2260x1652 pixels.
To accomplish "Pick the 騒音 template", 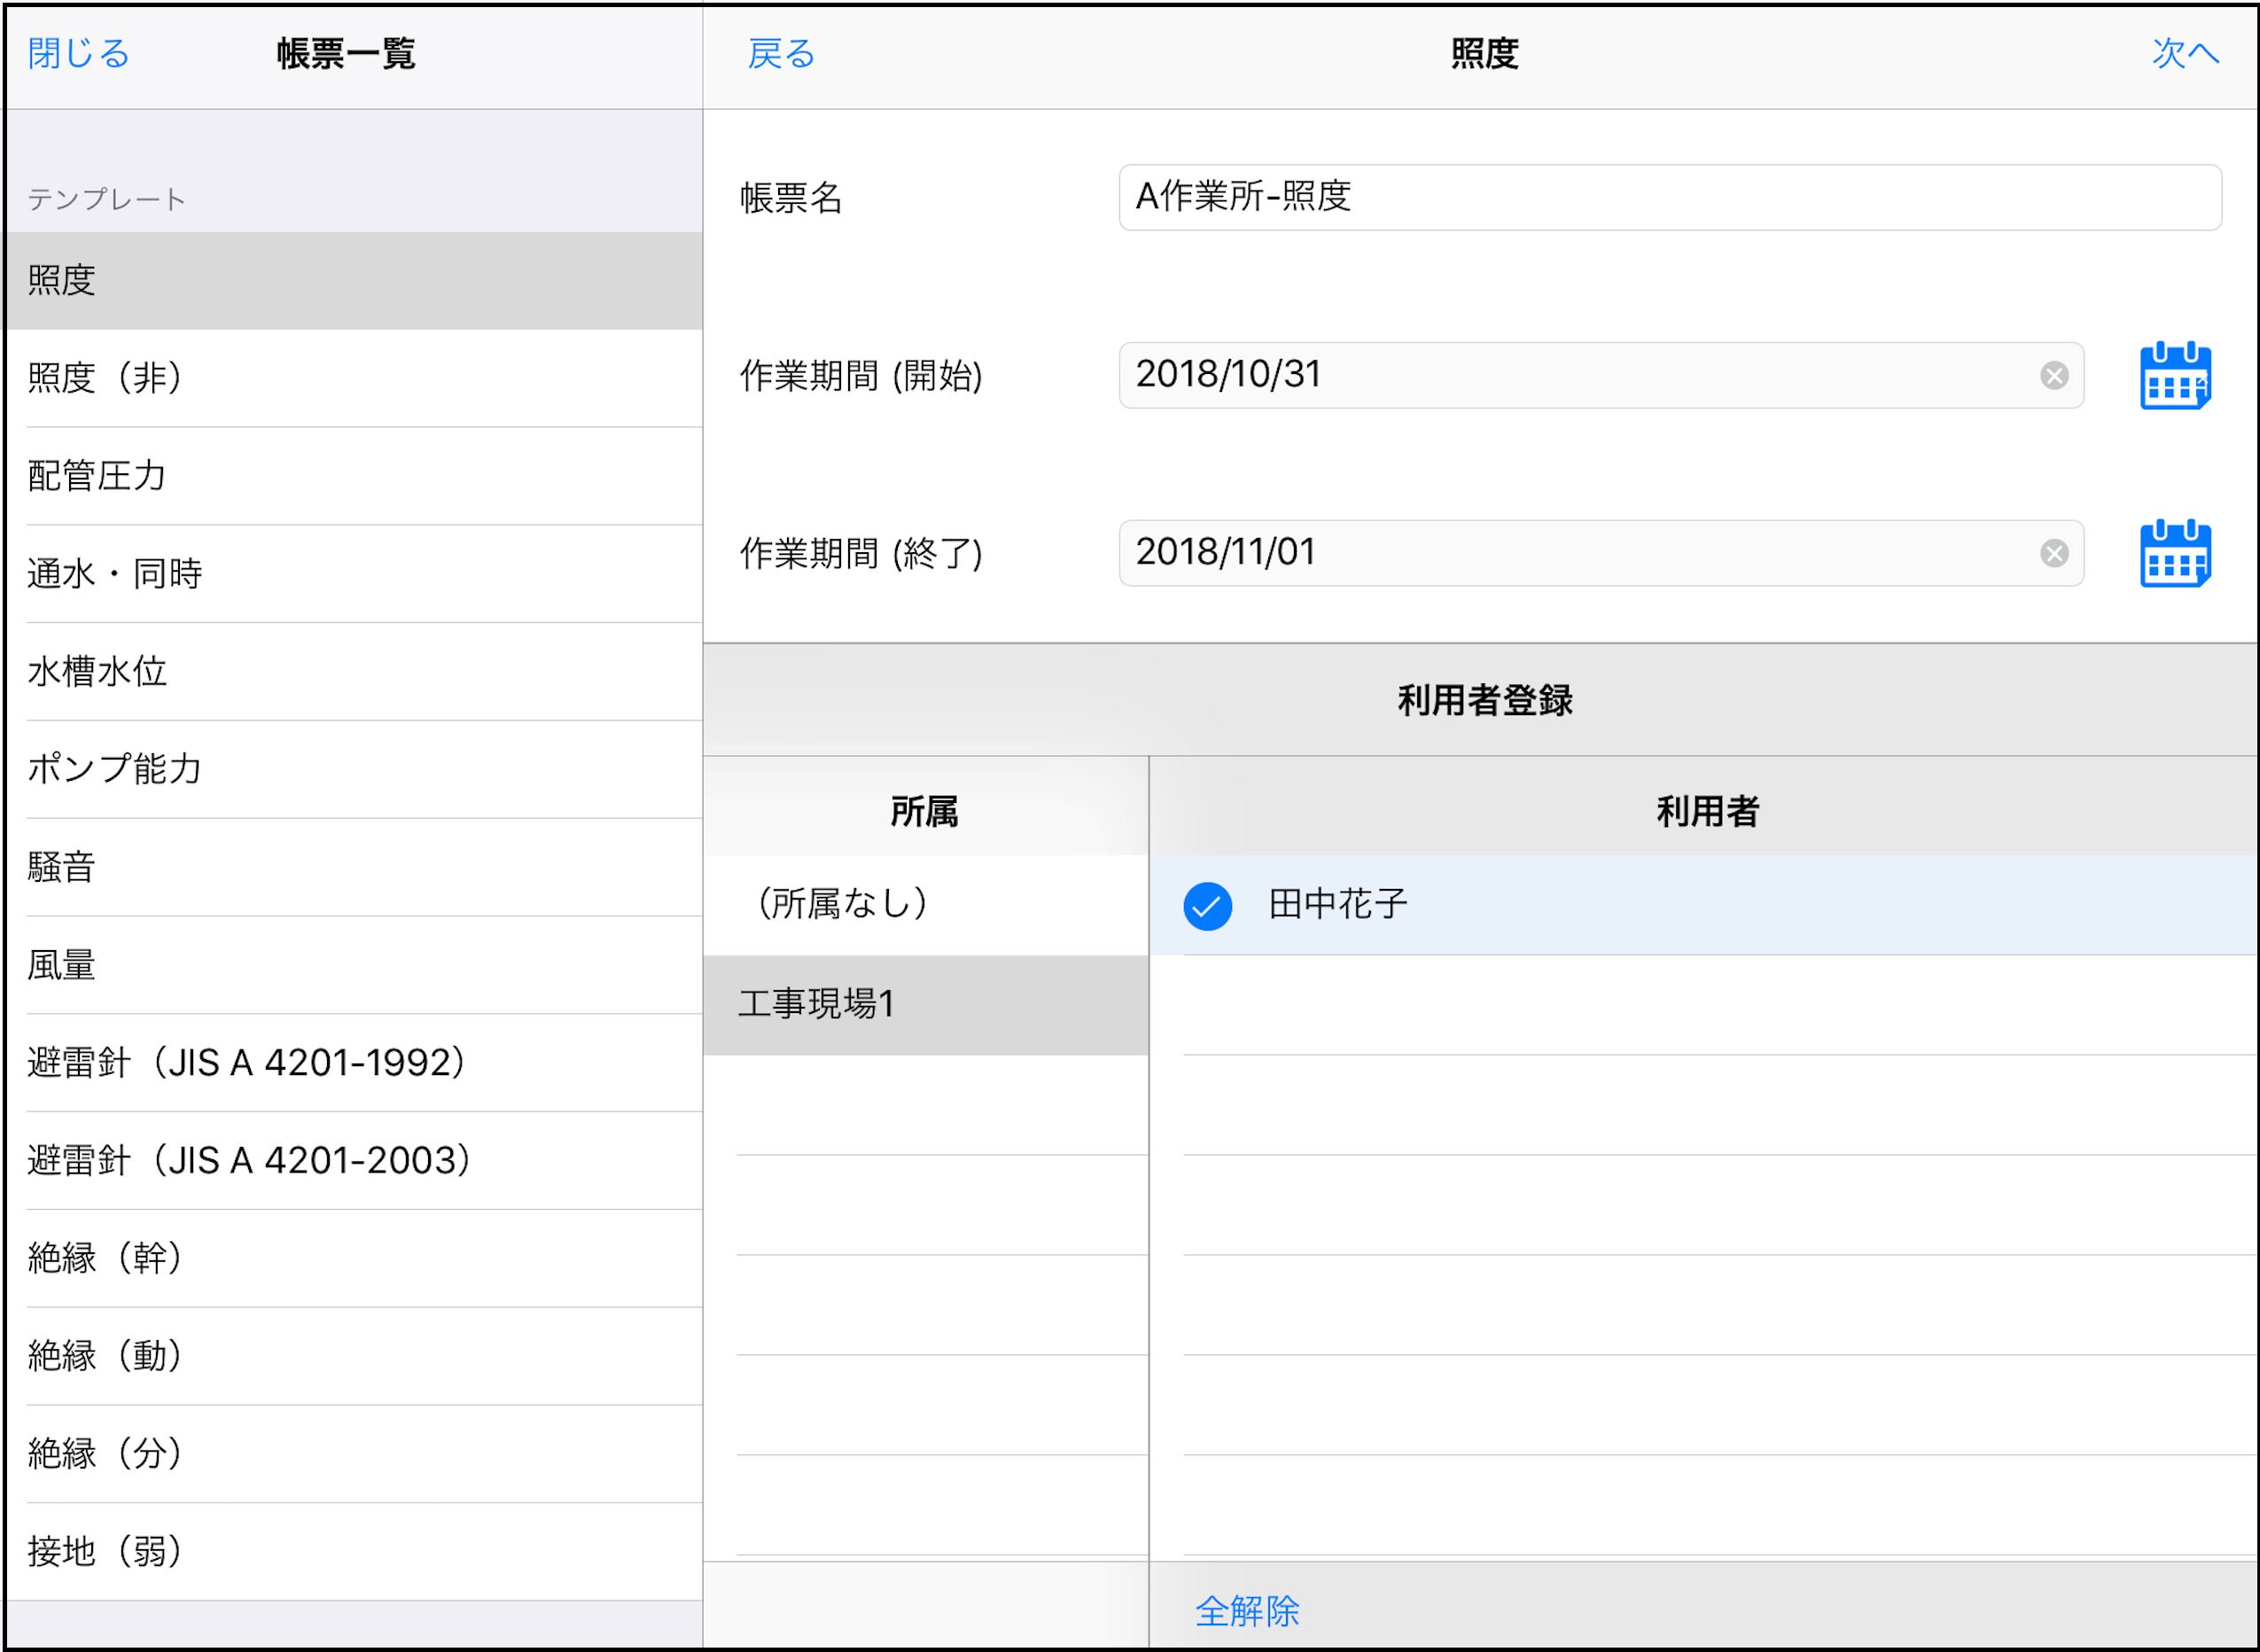I will 353,867.
